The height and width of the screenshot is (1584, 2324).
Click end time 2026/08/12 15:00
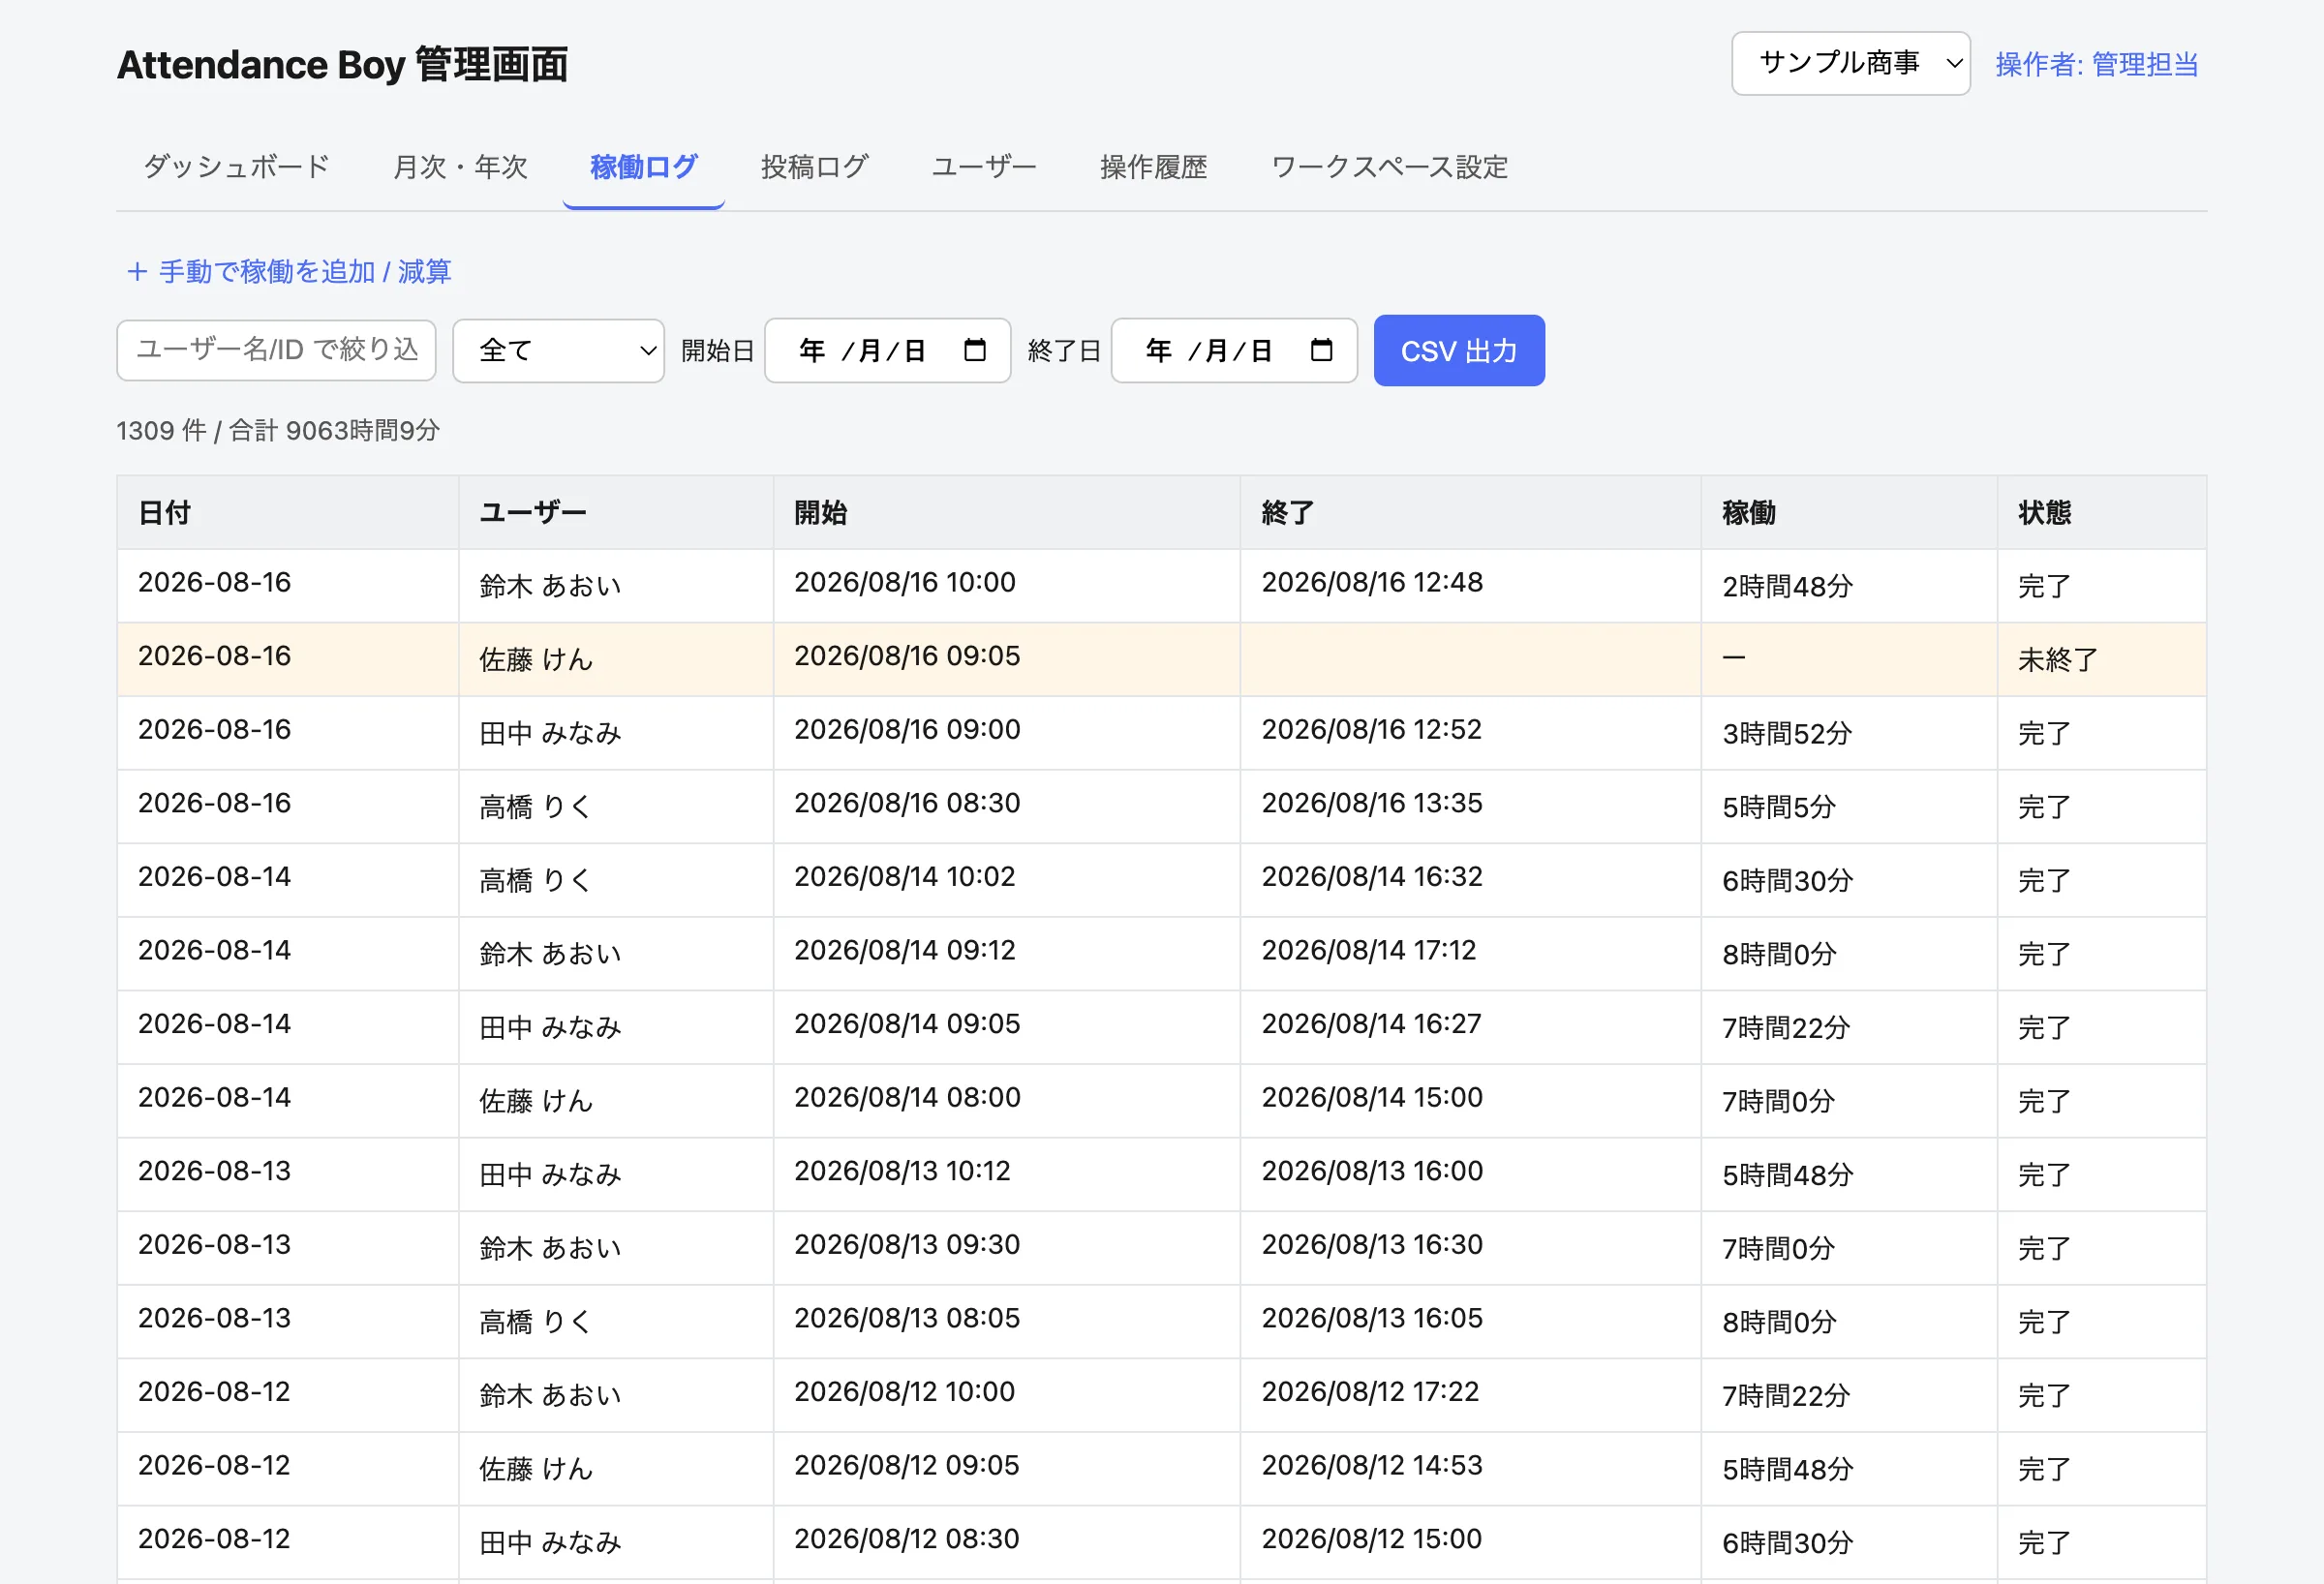point(1371,1538)
